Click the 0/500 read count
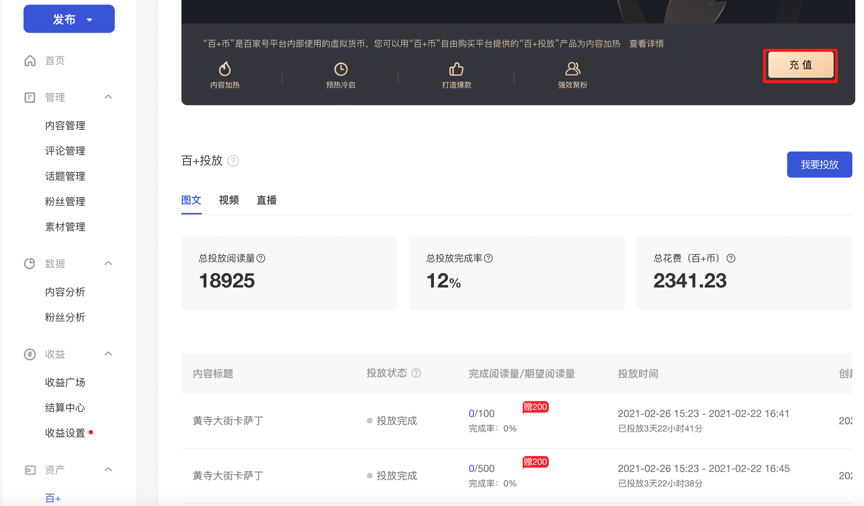This screenshot has width=864, height=506. pos(481,469)
